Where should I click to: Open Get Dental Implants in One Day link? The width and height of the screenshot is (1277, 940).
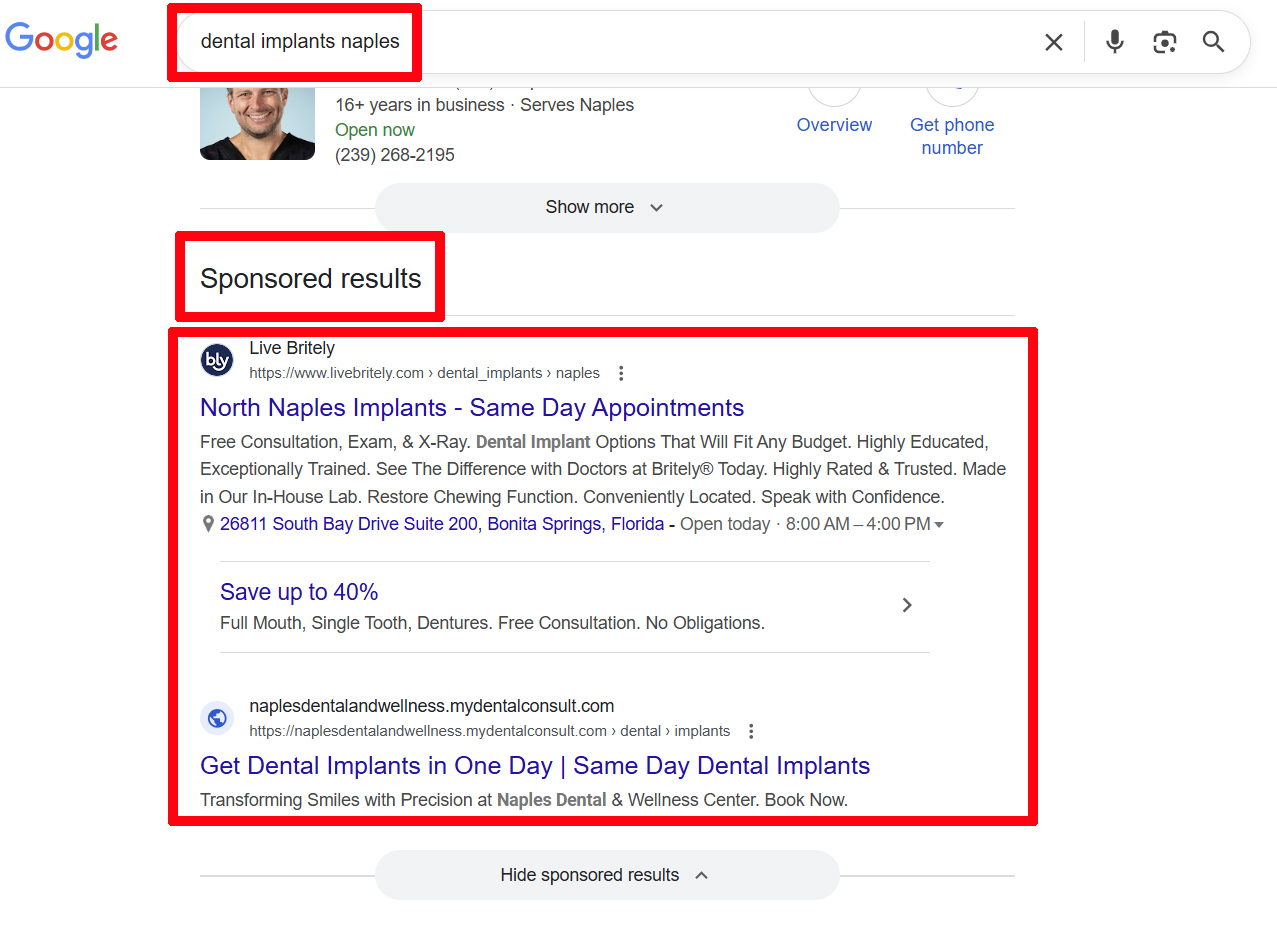click(x=535, y=766)
